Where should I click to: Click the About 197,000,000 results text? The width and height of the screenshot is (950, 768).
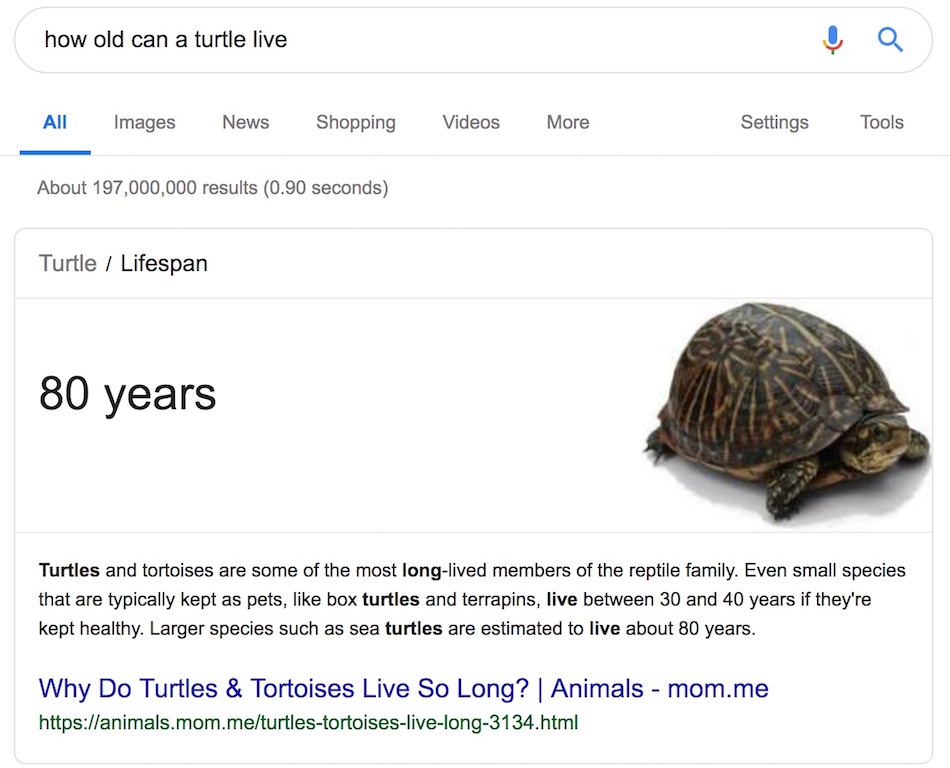(x=213, y=188)
